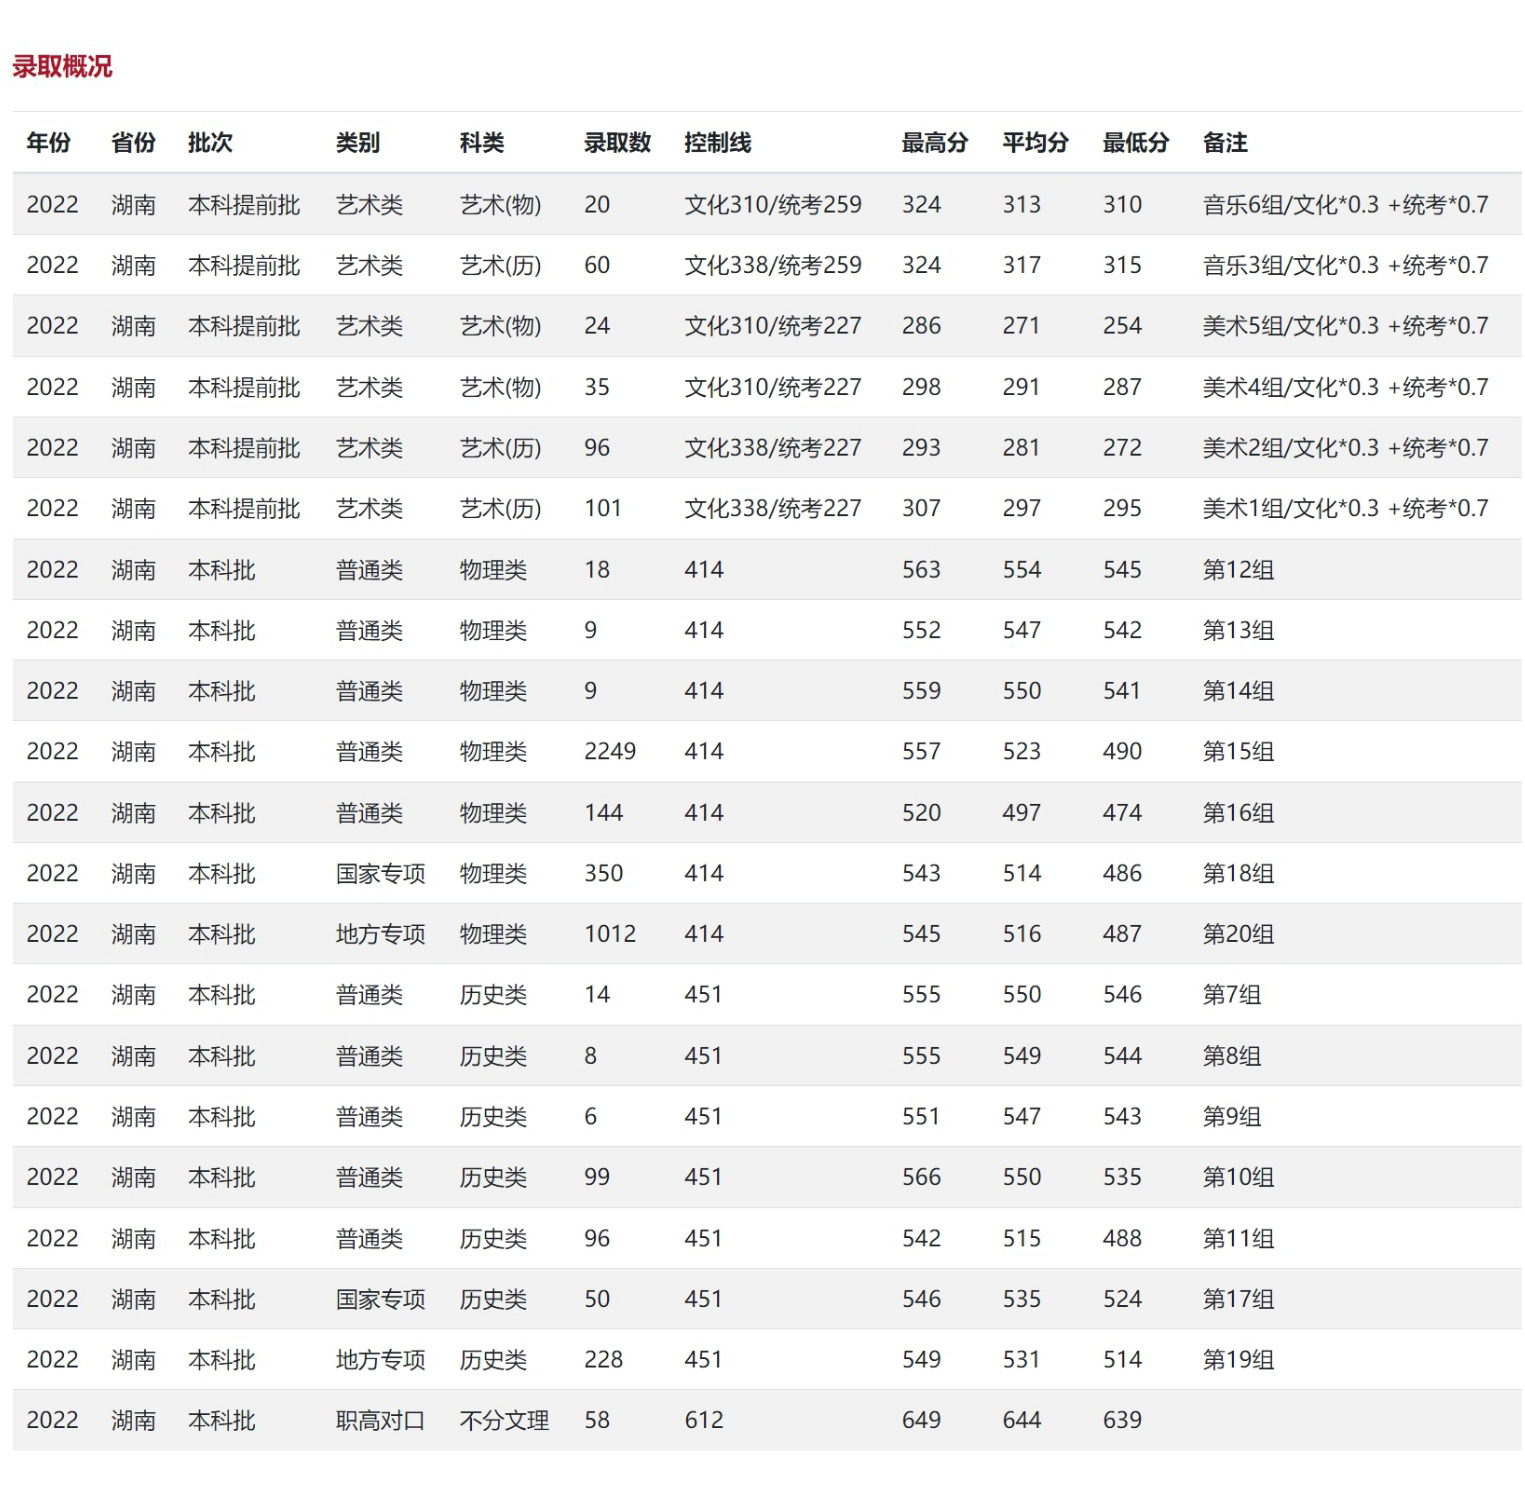Select admission count 1012 cell
The height and width of the screenshot is (1500, 1525).
click(610, 934)
